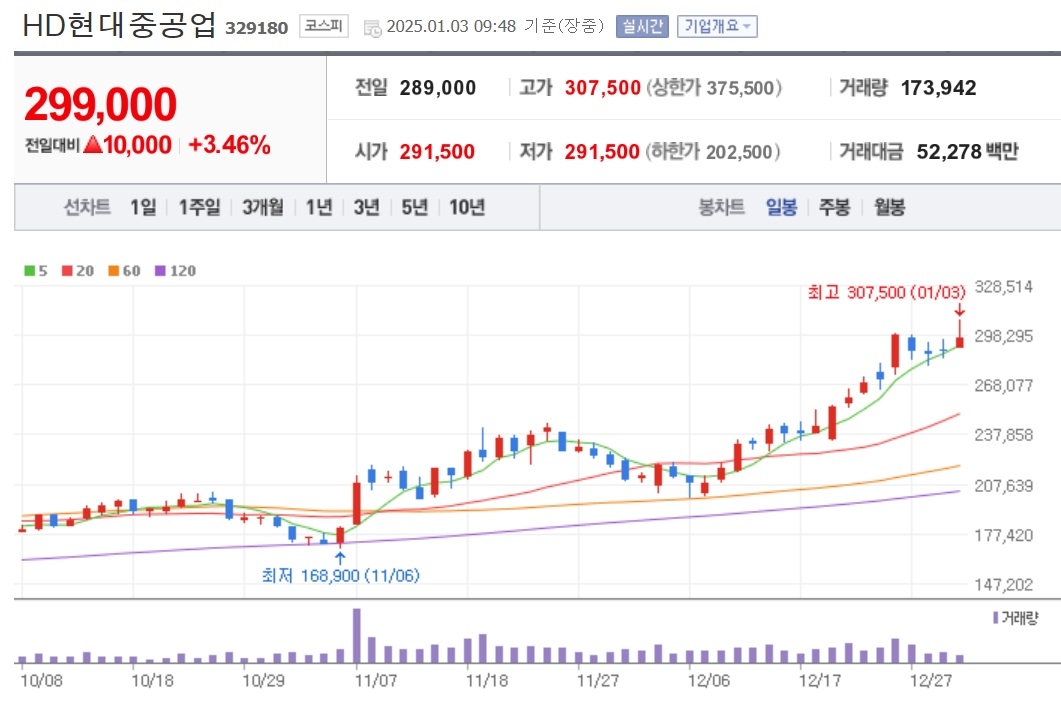Click the 328,514 price axis label
1061x704 pixels.
coord(1003,287)
